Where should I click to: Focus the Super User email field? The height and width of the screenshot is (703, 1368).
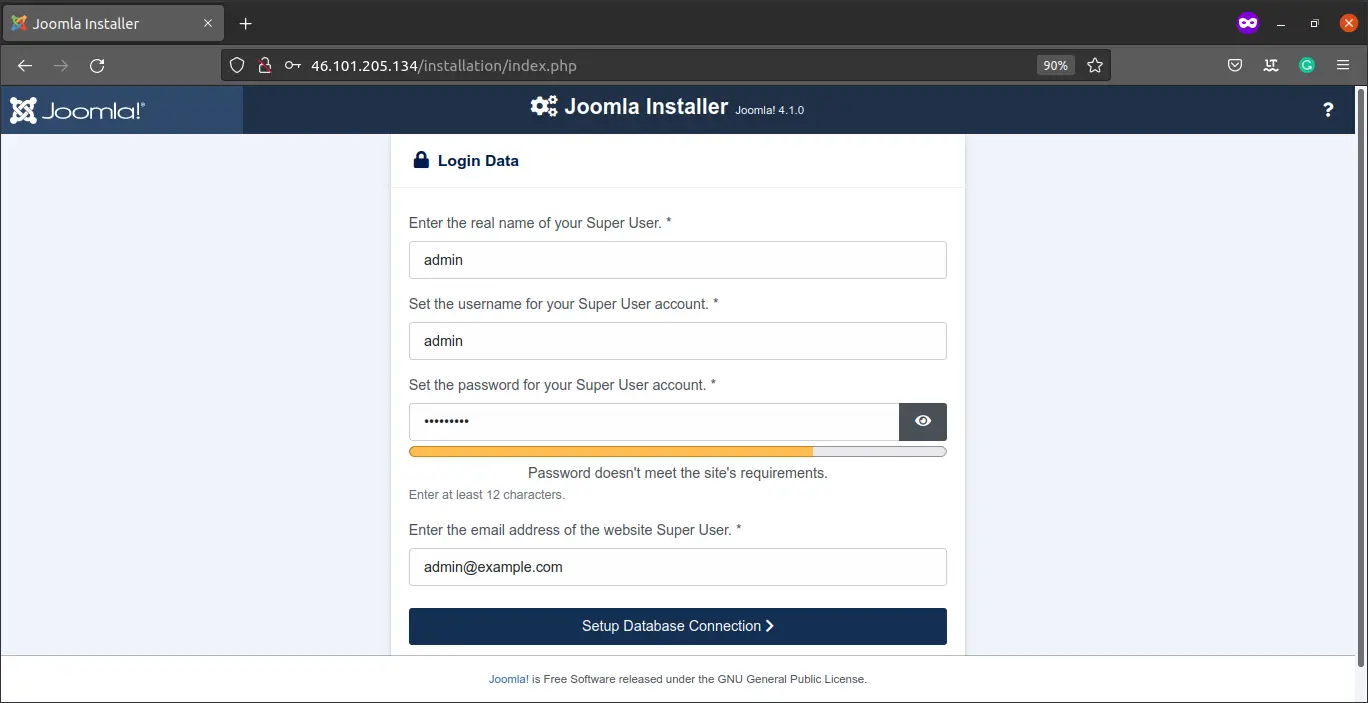(678, 567)
